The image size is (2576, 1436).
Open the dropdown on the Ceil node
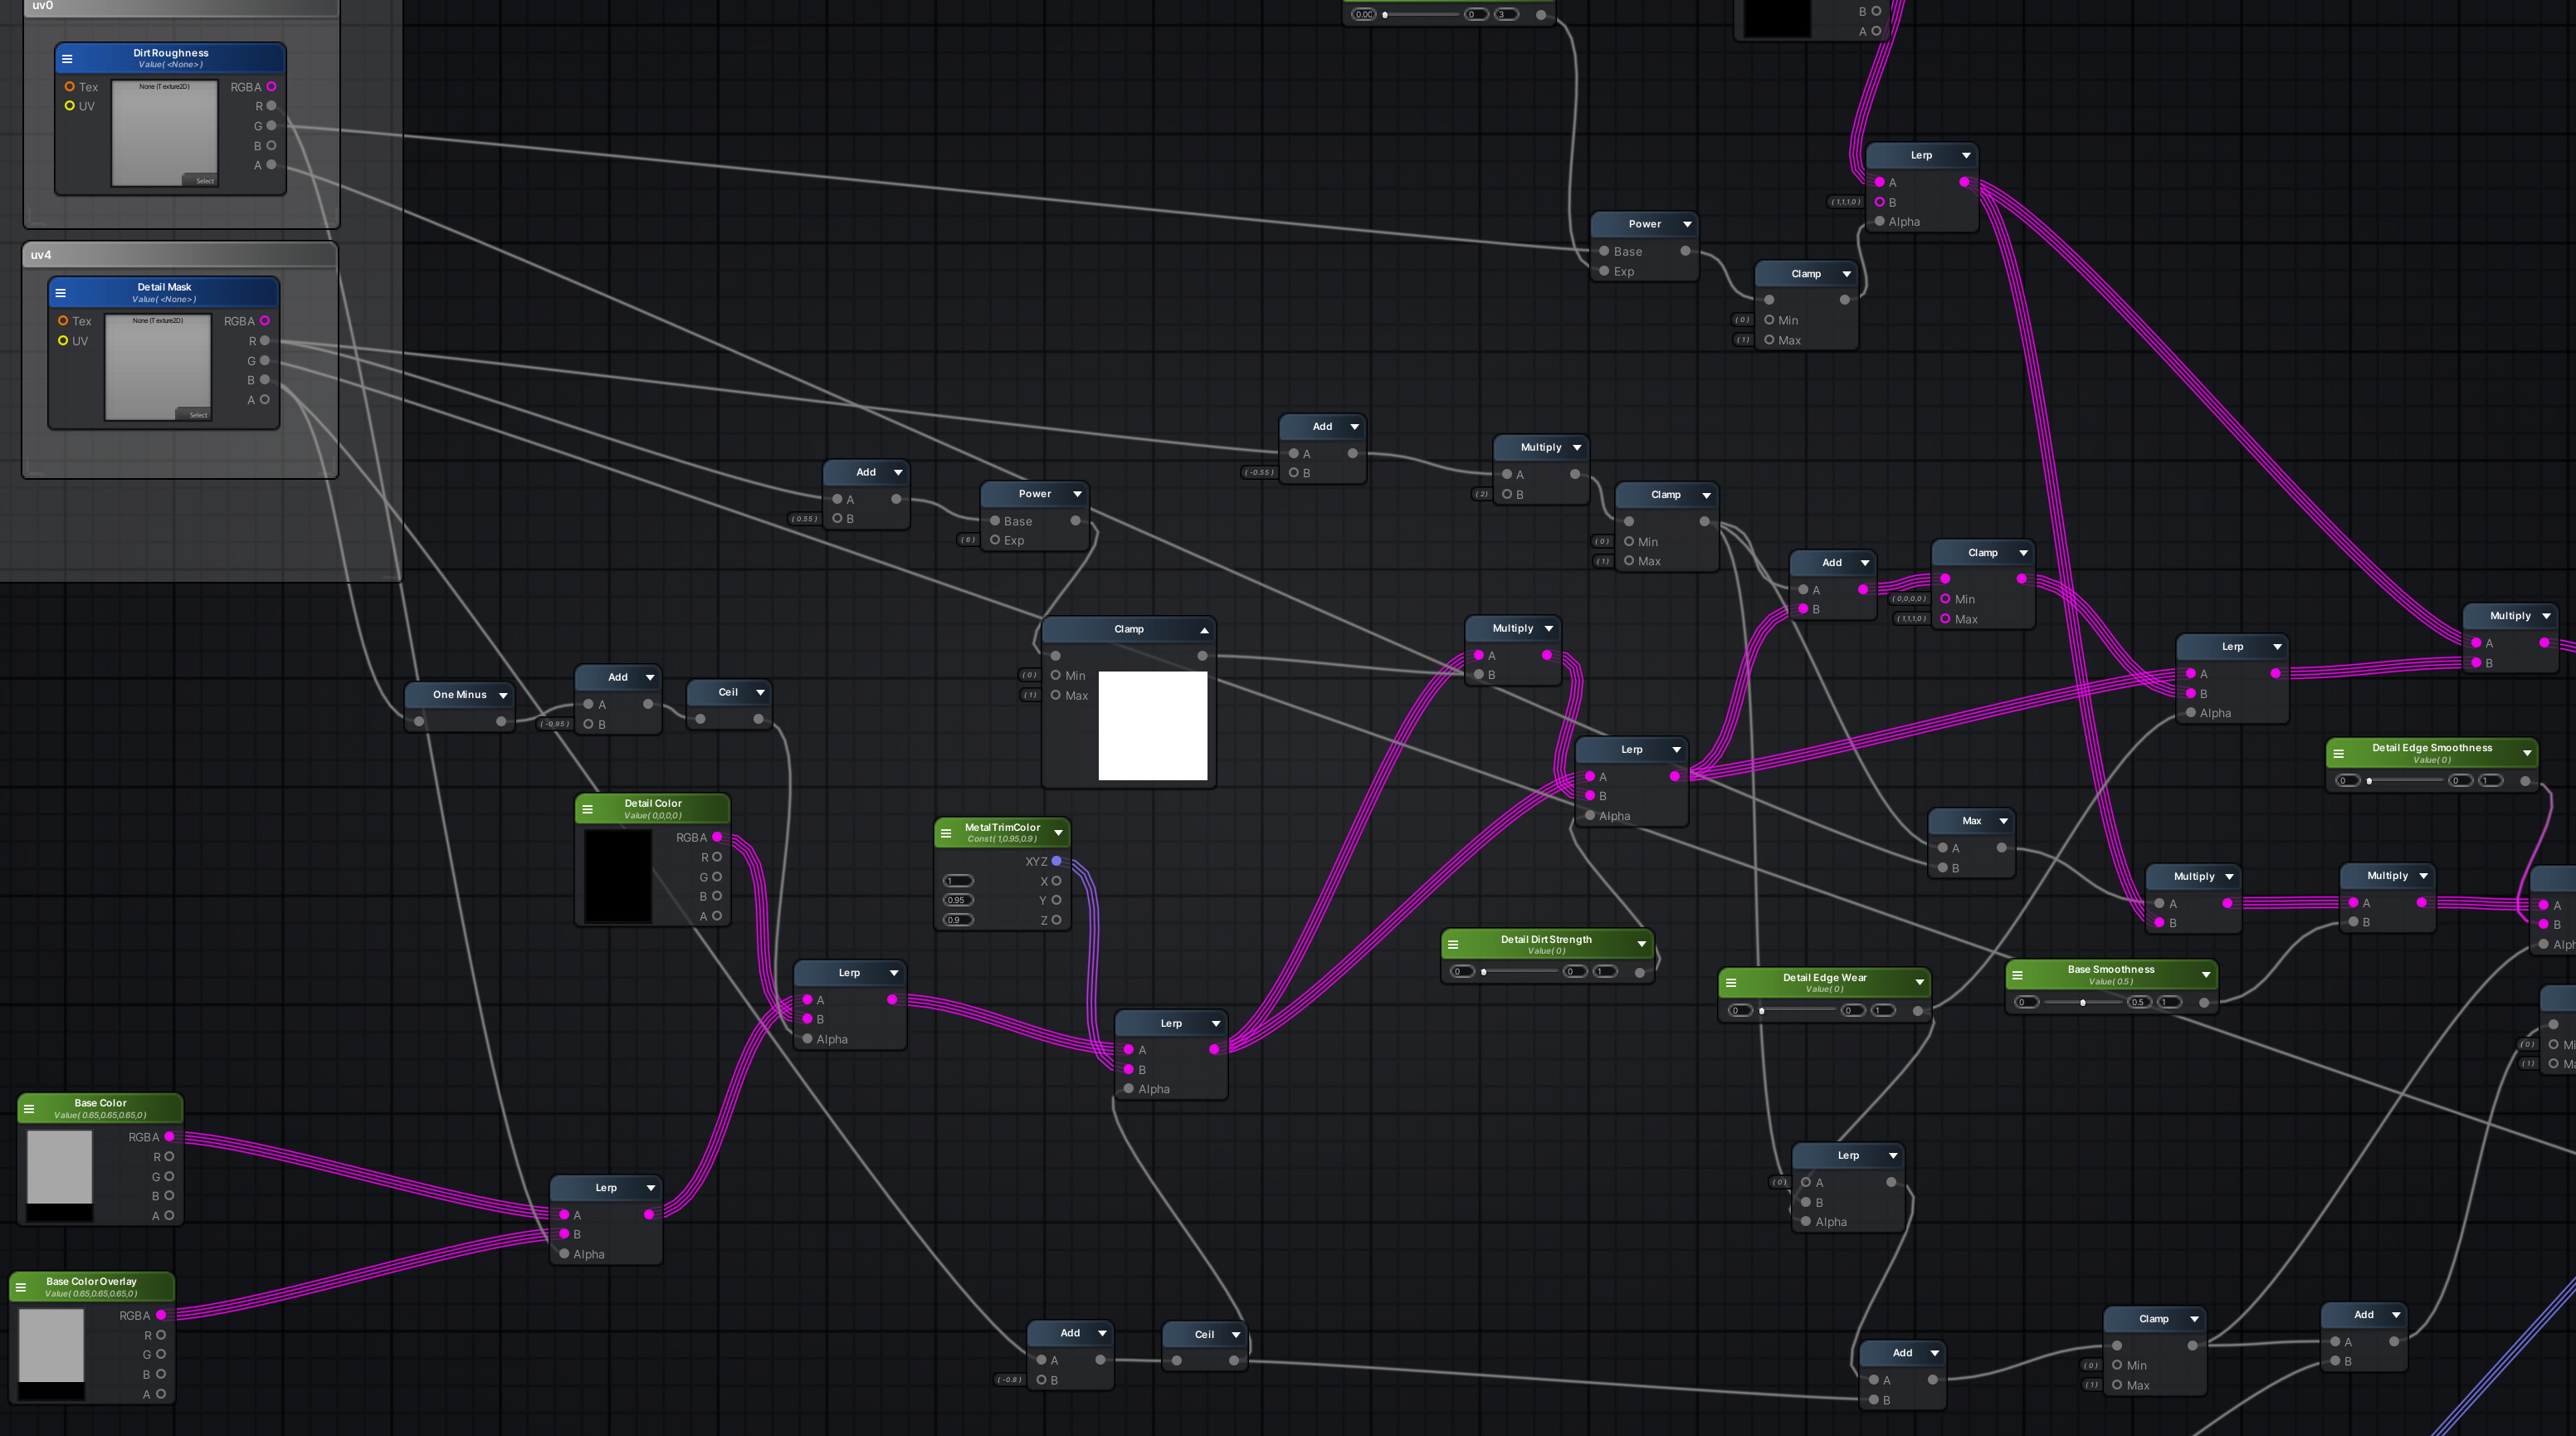[762, 691]
